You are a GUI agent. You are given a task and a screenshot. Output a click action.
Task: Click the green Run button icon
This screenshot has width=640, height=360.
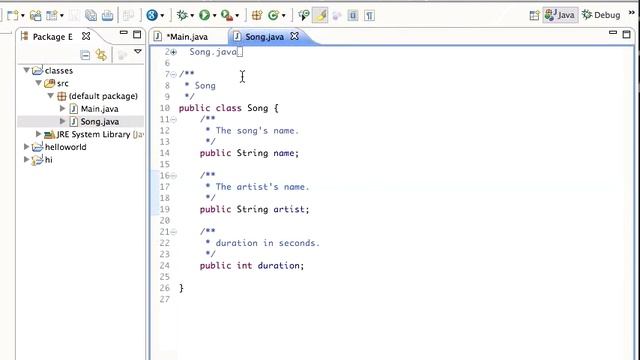click(x=204, y=16)
